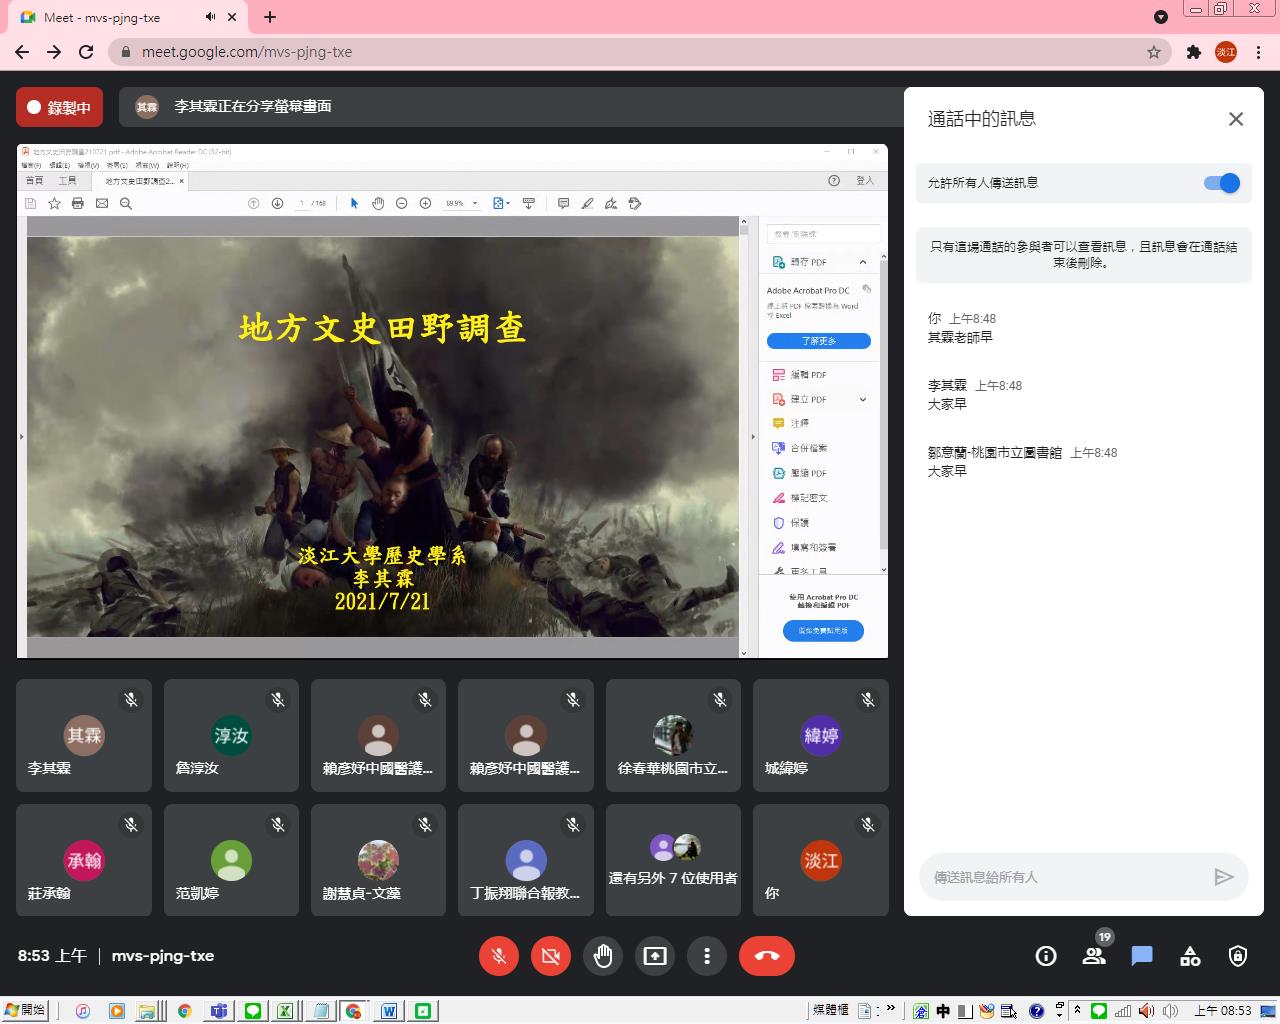Reload the Meet page
The height and width of the screenshot is (1024, 1280).
pyautogui.click(x=86, y=52)
